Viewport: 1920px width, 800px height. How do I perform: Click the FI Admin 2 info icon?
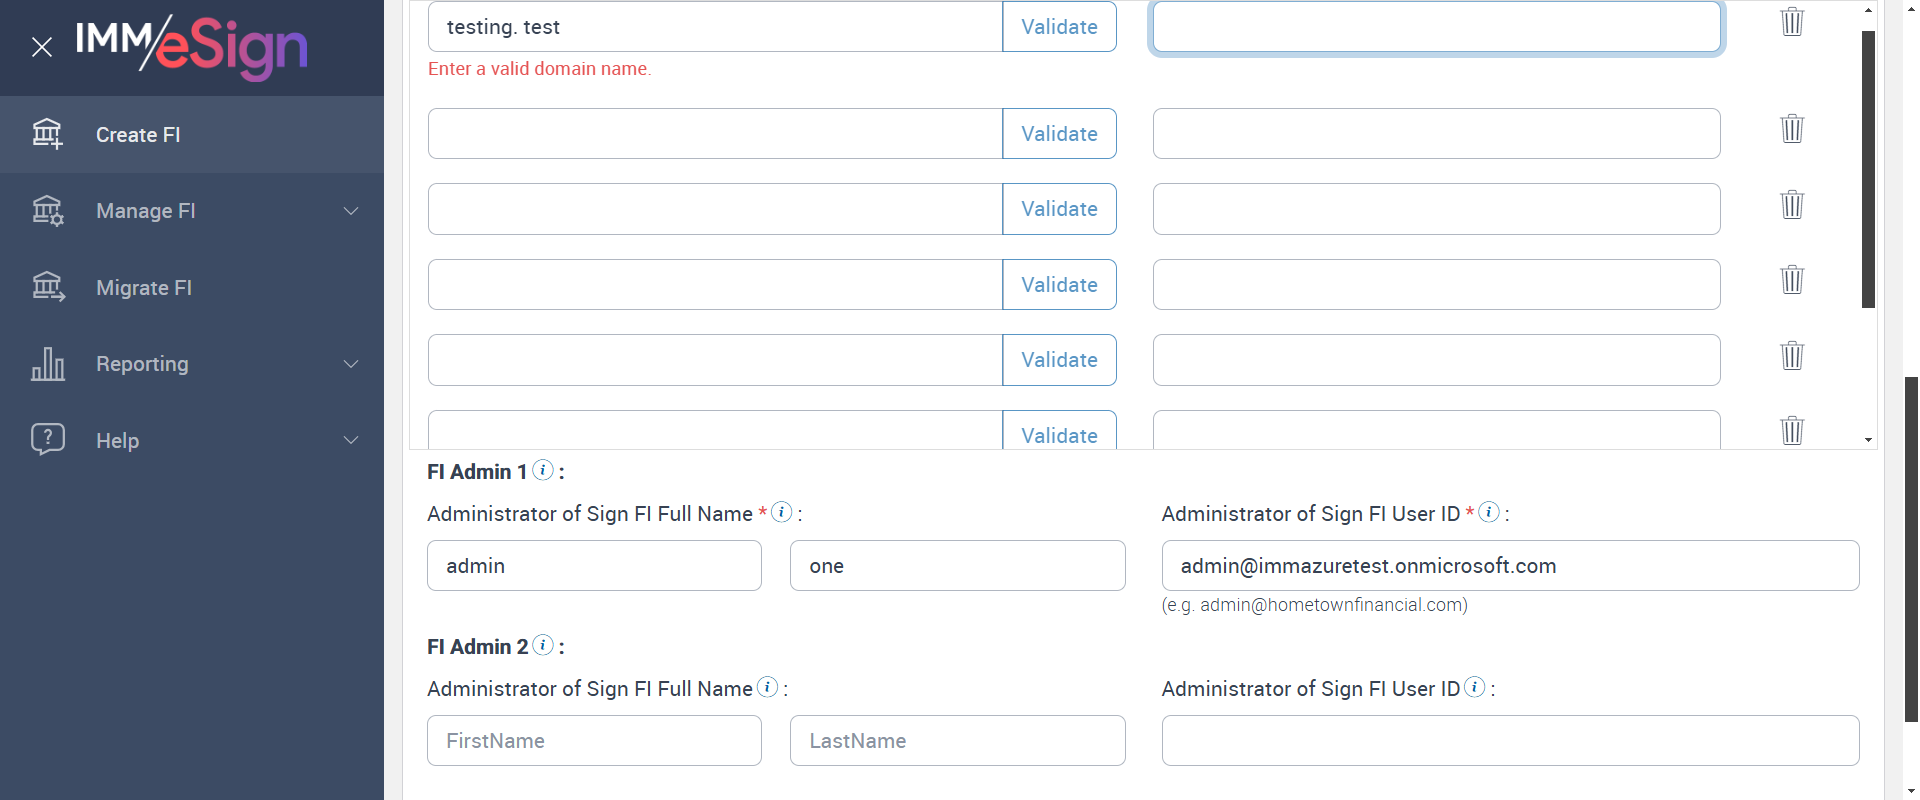543,645
